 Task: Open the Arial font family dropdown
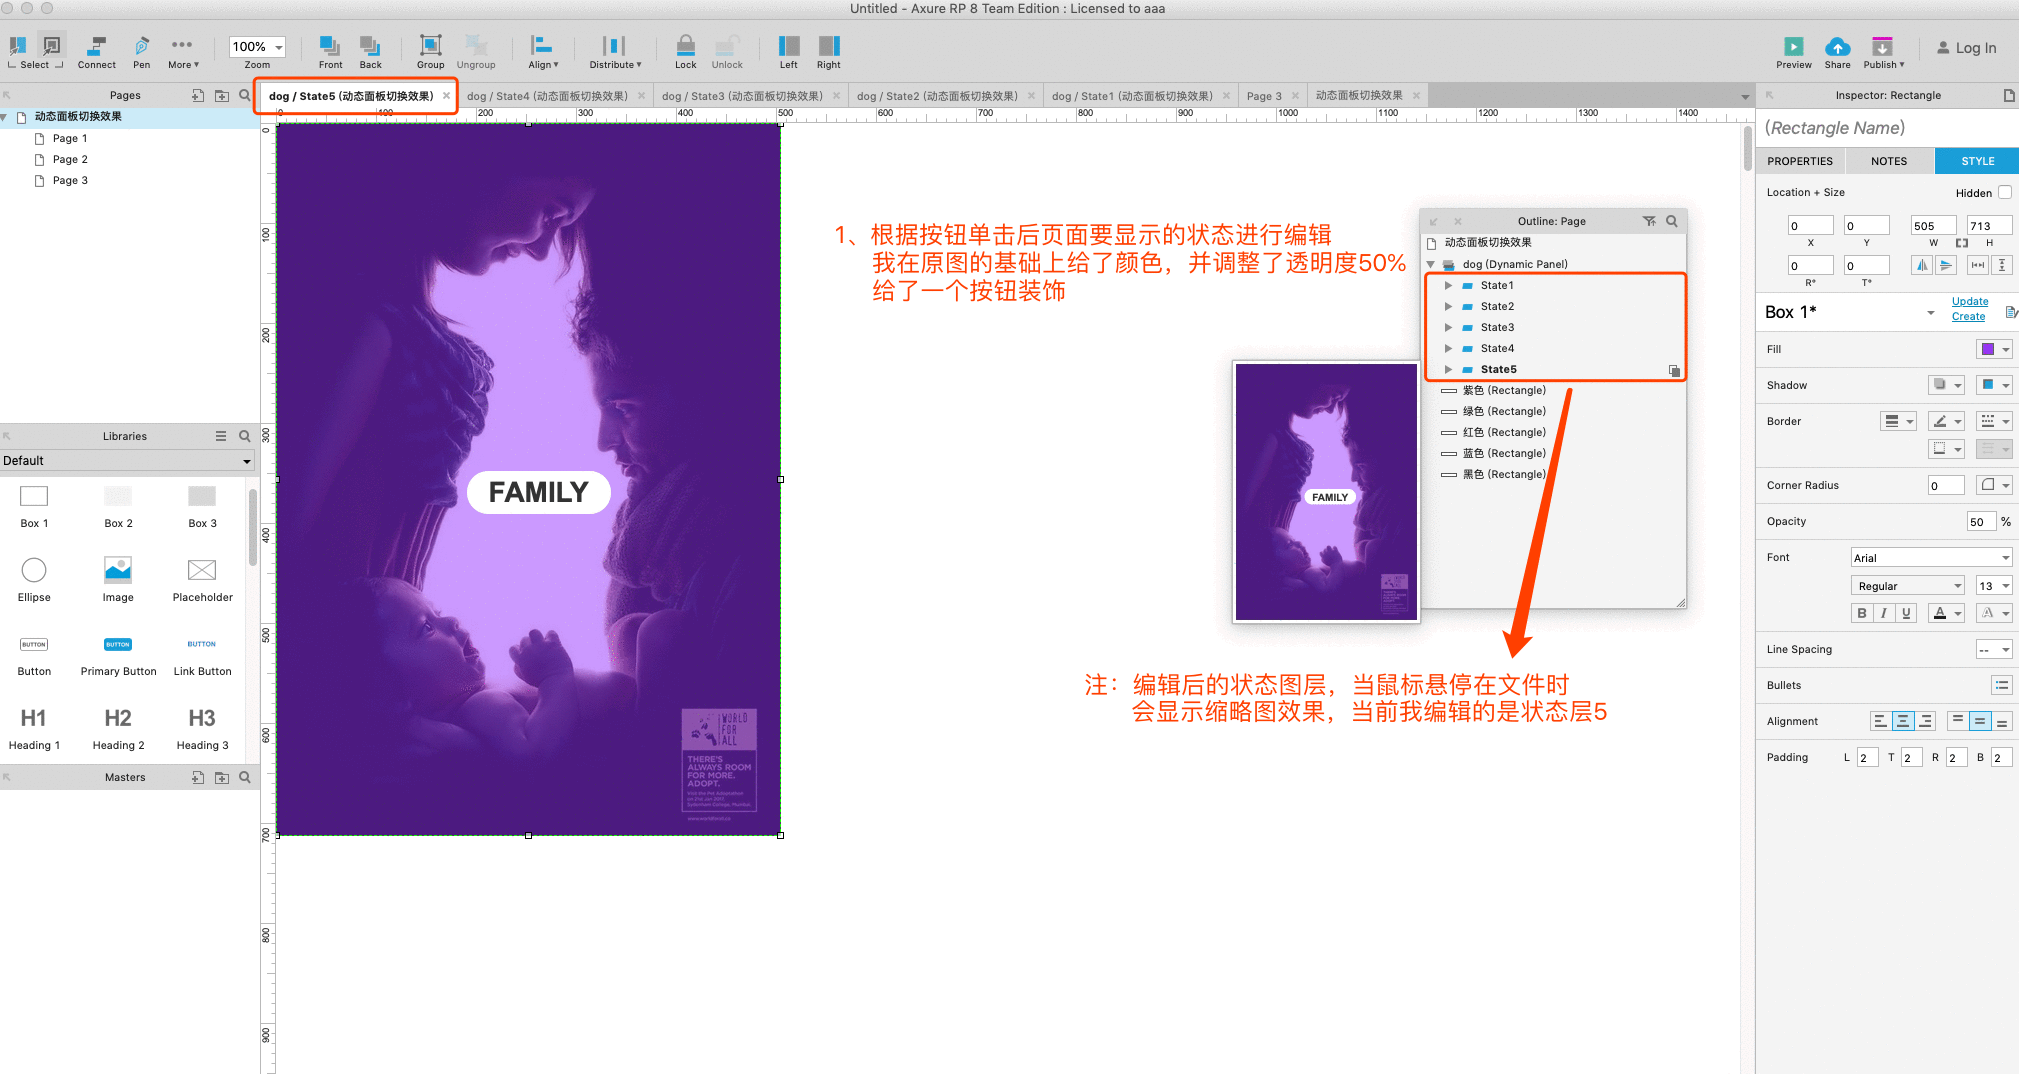(1931, 557)
